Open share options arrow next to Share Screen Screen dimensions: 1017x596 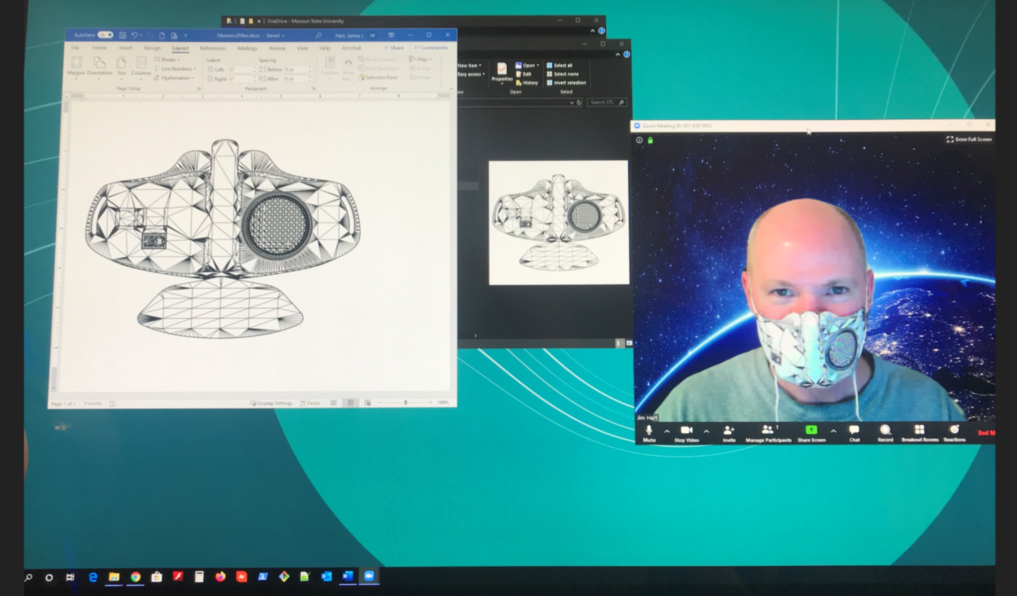tap(833, 431)
